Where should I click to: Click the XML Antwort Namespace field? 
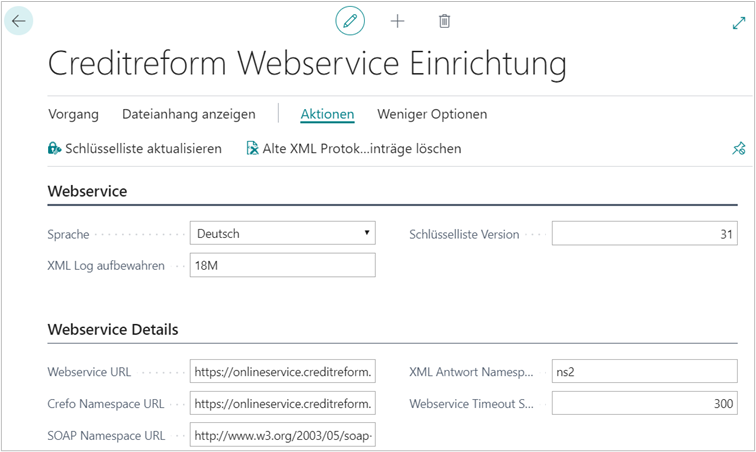pos(645,371)
